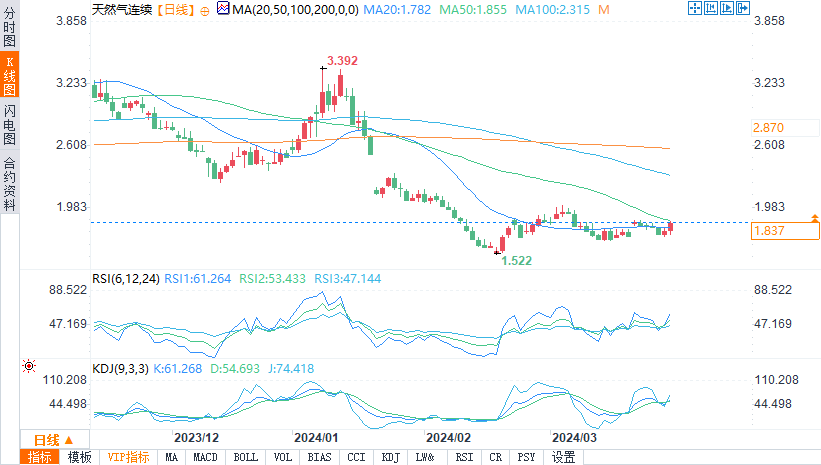This screenshot has width=821, height=465.
Task: Click the MA100:2.315 value
Action: 552,10
